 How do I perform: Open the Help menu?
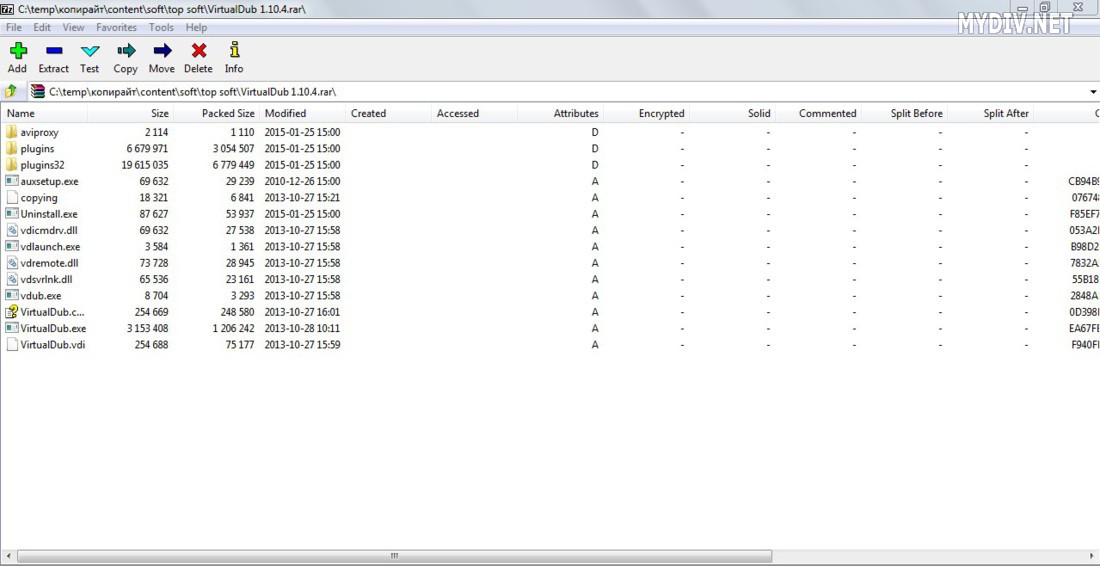tap(196, 27)
